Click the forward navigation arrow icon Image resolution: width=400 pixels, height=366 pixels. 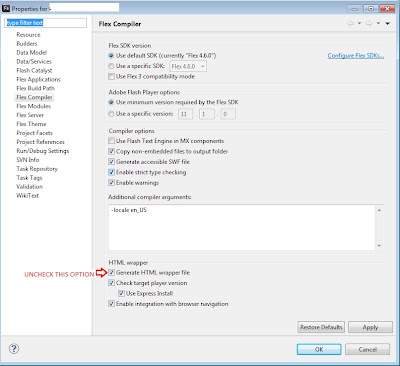point(369,23)
